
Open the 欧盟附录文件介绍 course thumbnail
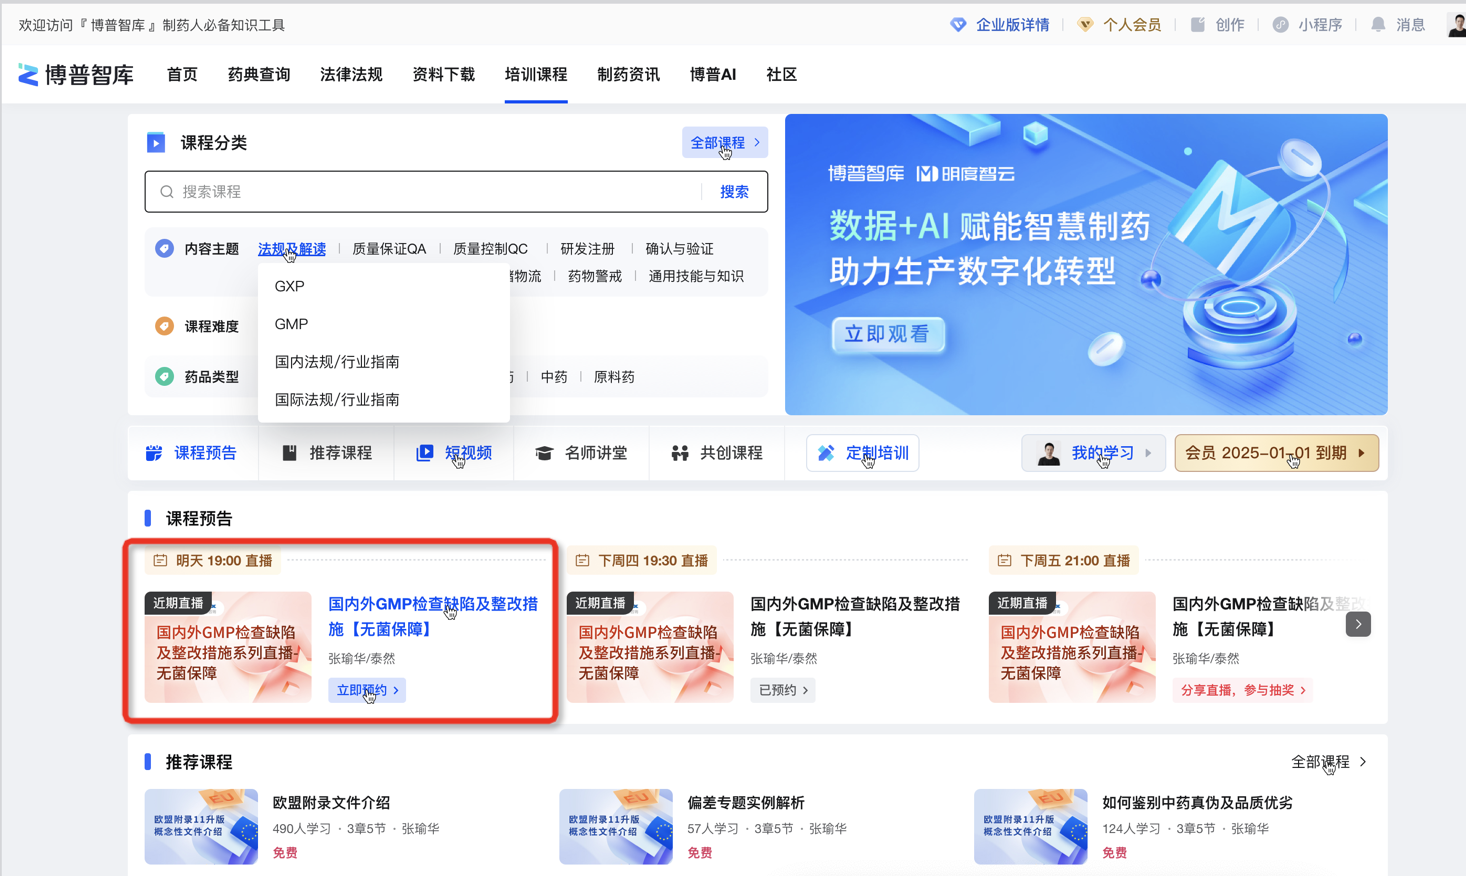click(x=201, y=827)
